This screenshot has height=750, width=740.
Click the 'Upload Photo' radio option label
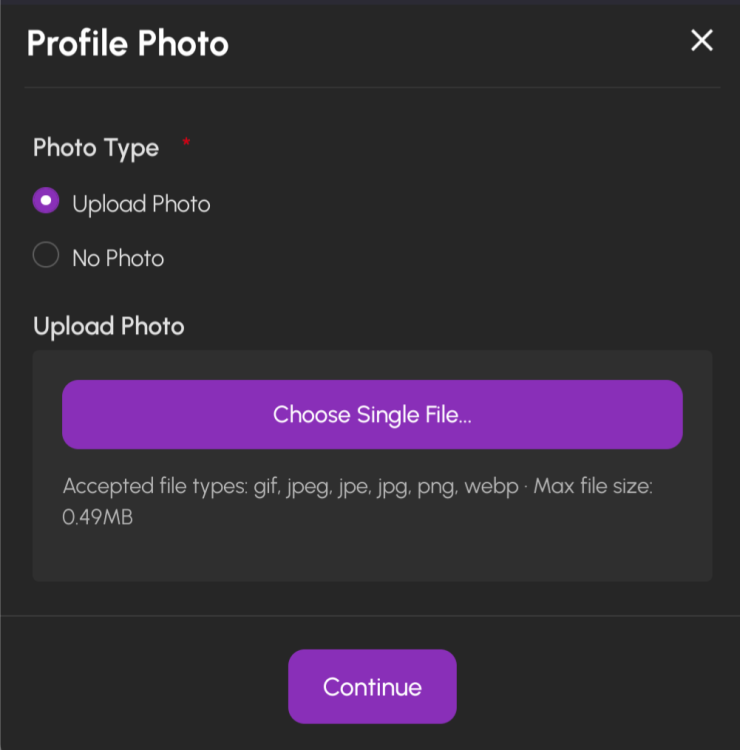pos(141,205)
